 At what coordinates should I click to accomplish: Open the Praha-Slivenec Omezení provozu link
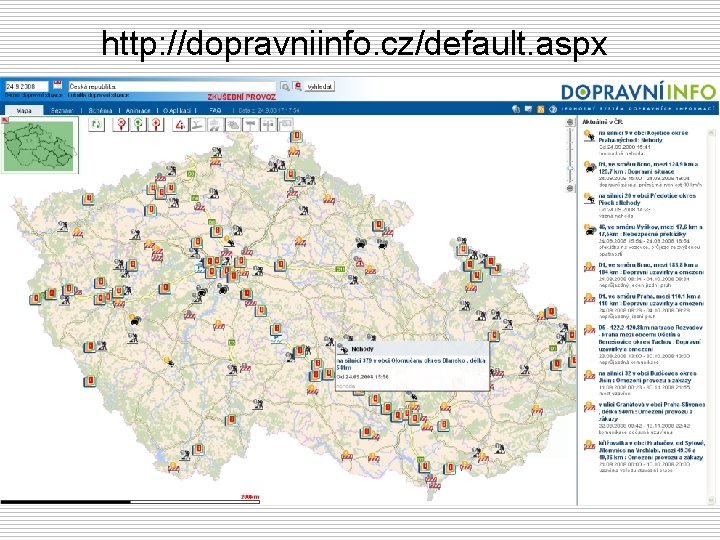[x=651, y=411]
